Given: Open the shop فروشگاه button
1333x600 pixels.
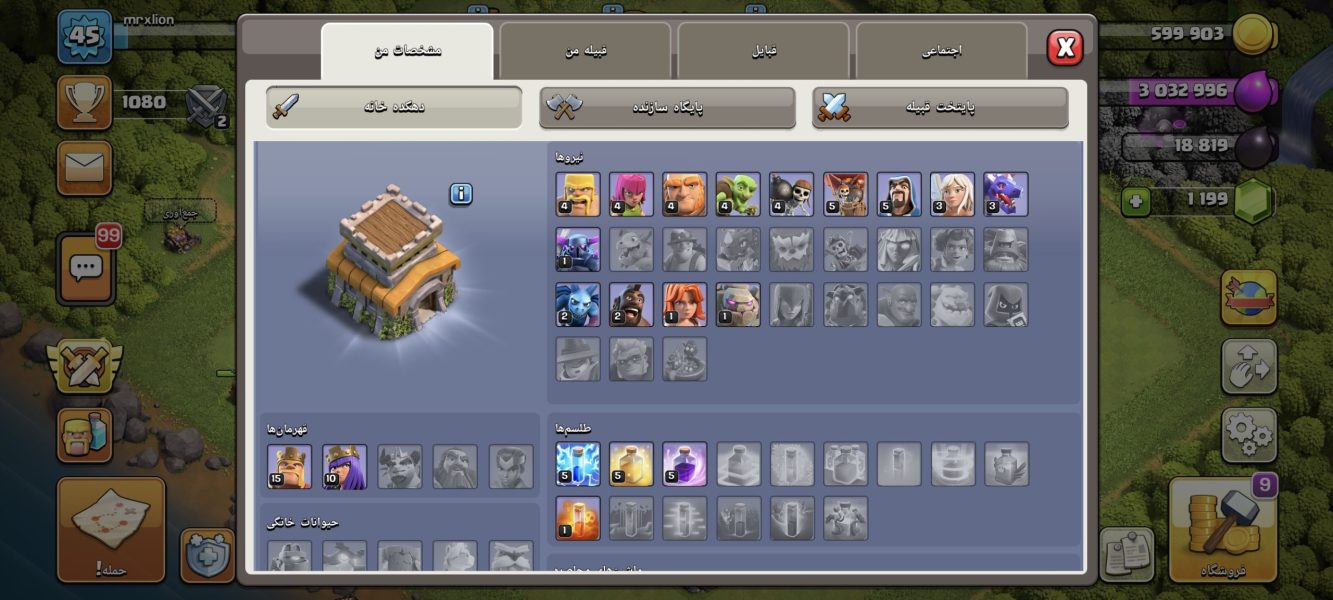Looking at the screenshot, I should tap(1222, 530).
